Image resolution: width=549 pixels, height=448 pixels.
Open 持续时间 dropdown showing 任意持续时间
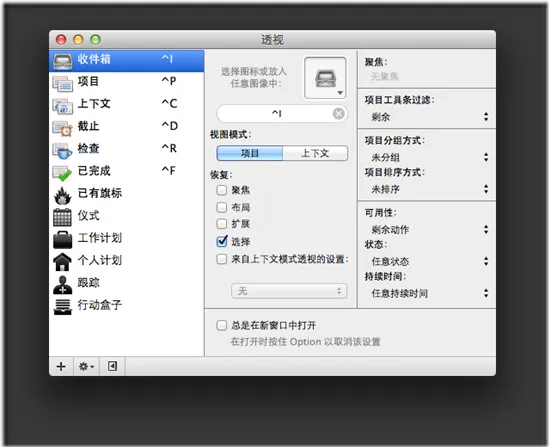pos(429,293)
